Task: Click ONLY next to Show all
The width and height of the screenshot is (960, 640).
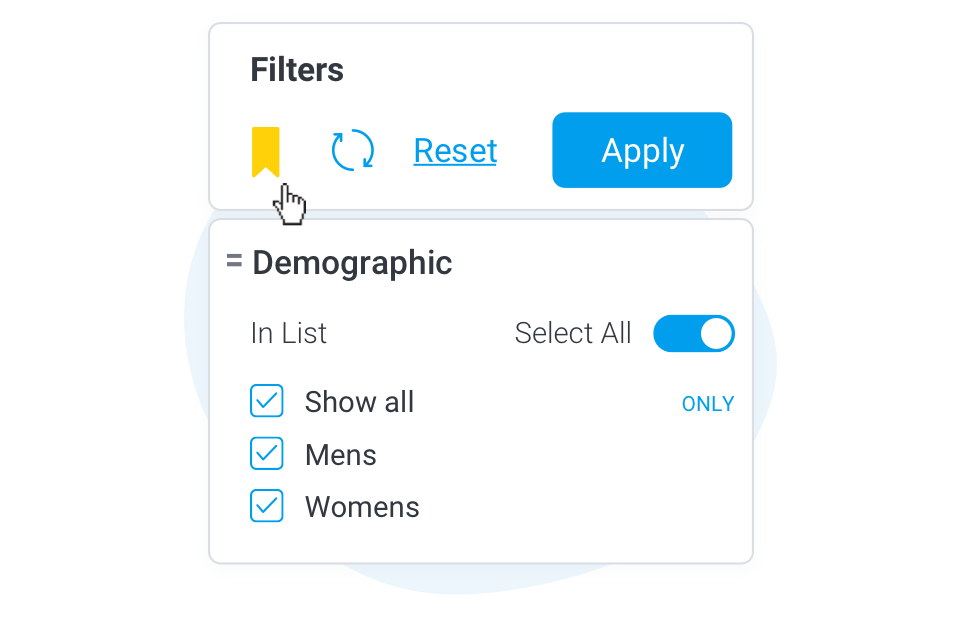Action: click(x=708, y=404)
